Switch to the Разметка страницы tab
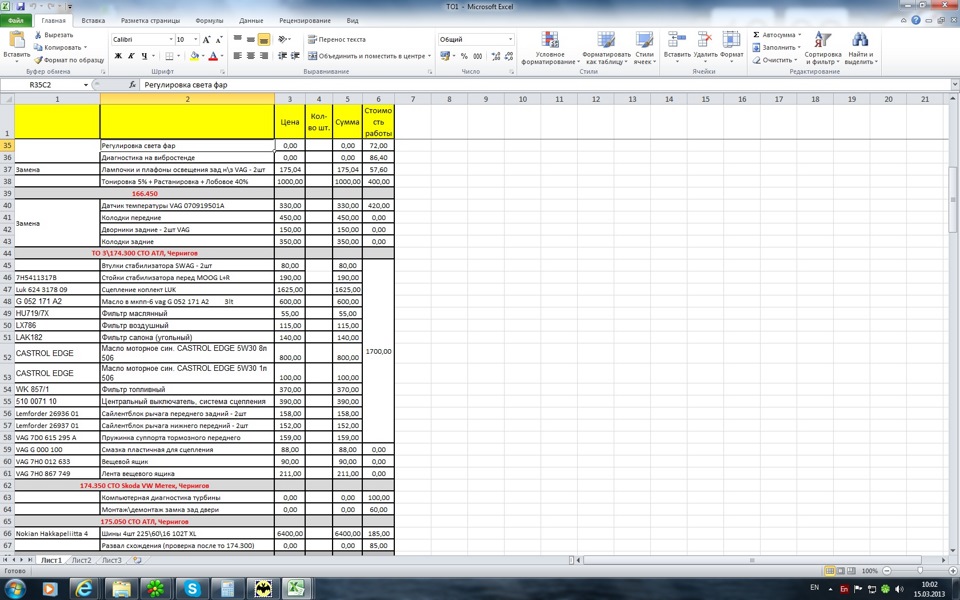The height and width of the screenshot is (600, 960). pyautogui.click(x=150, y=20)
